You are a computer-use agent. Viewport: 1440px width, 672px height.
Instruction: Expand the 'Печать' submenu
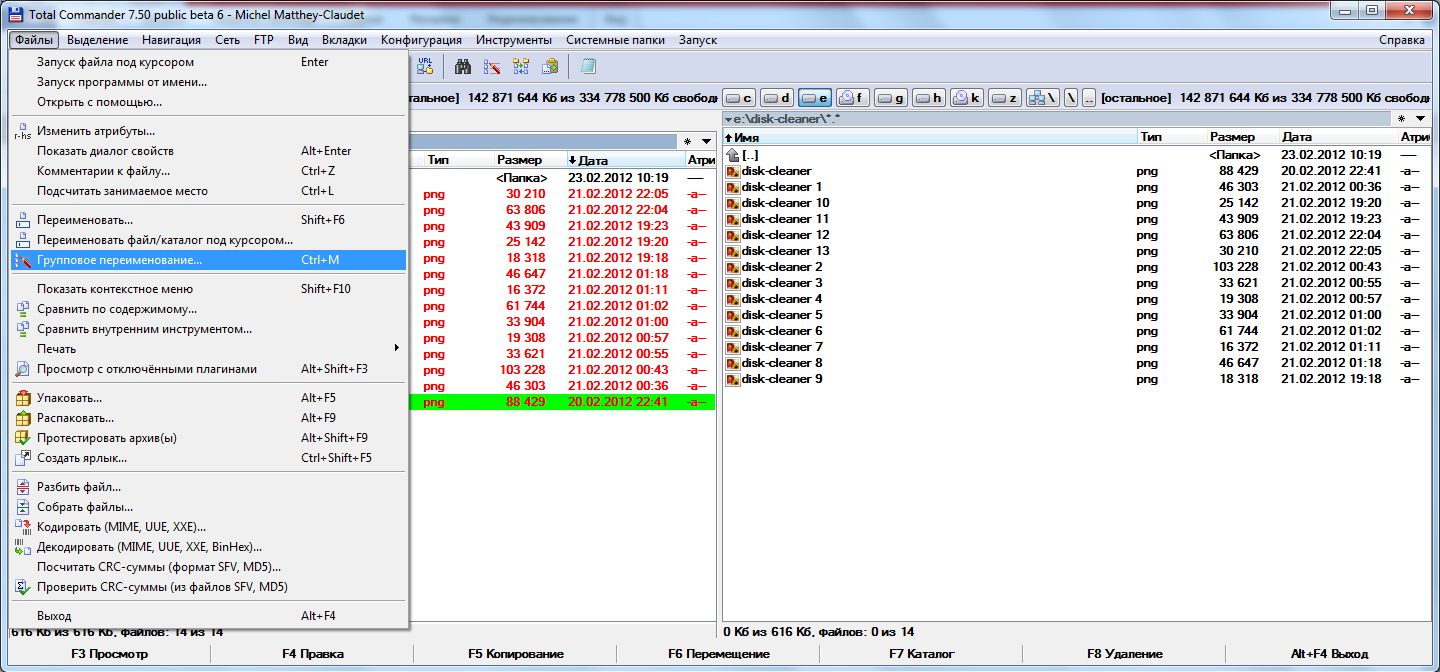pos(208,349)
